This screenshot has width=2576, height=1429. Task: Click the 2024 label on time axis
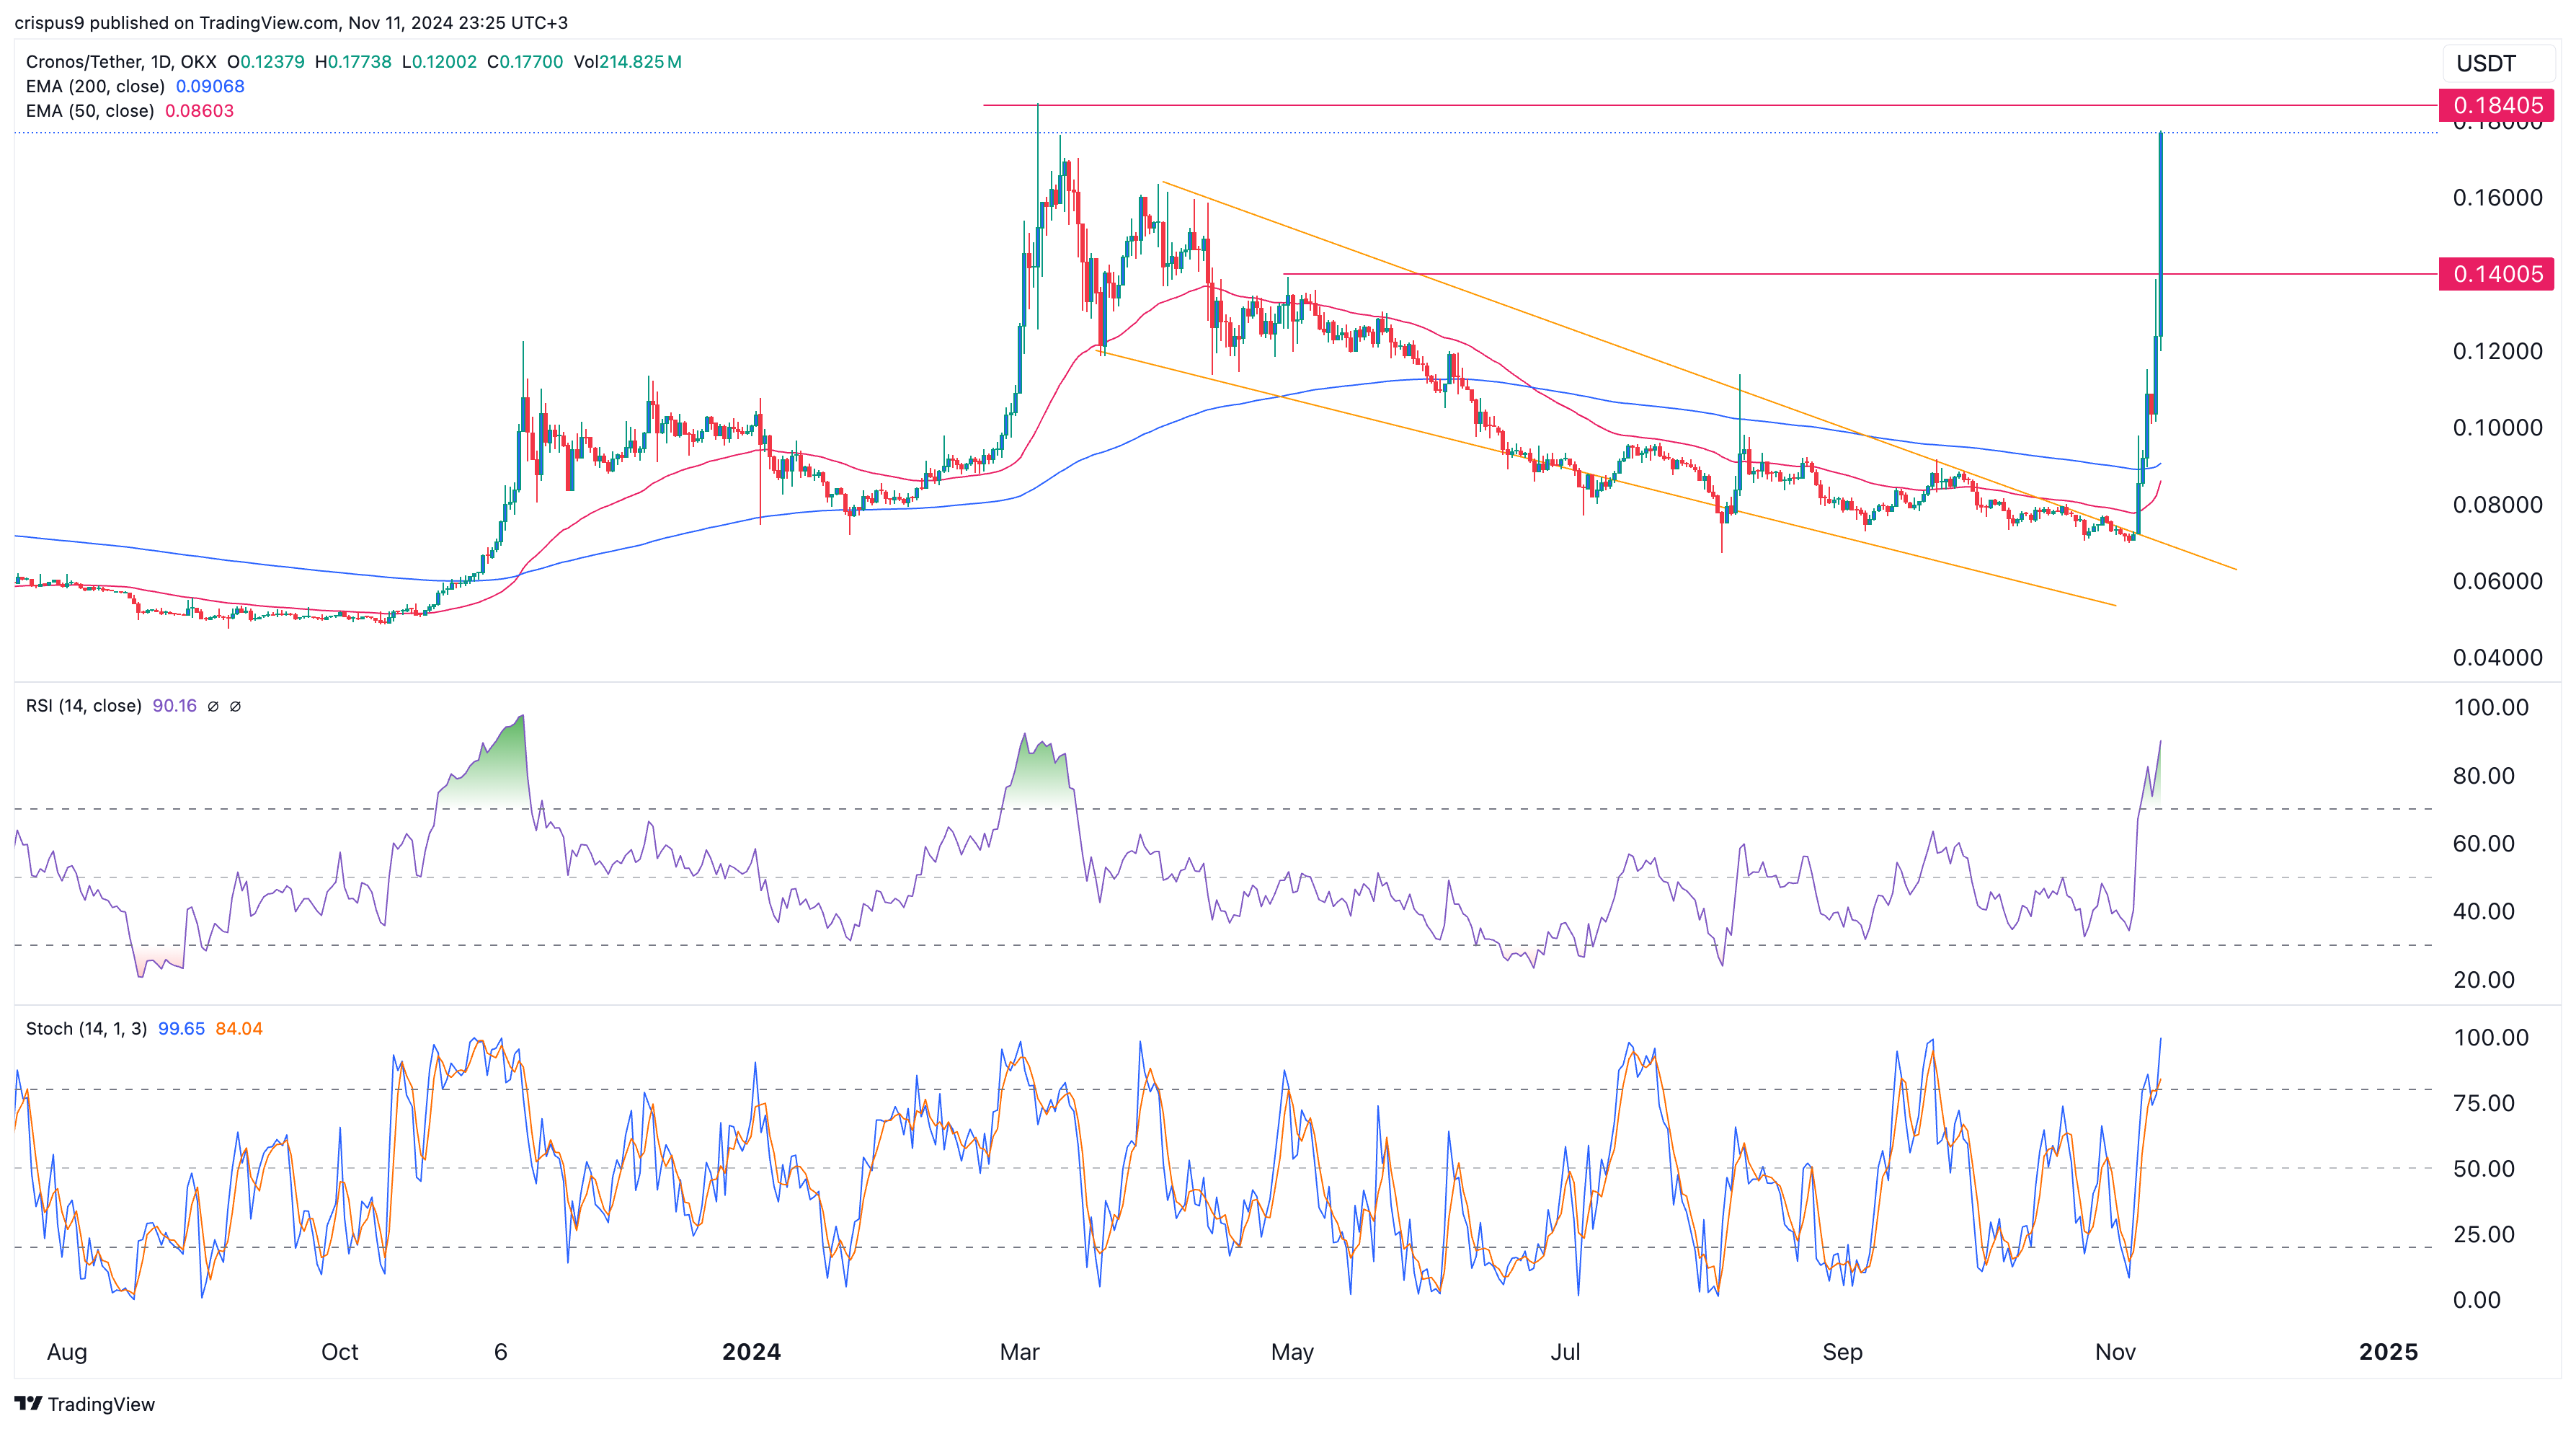752,1352
